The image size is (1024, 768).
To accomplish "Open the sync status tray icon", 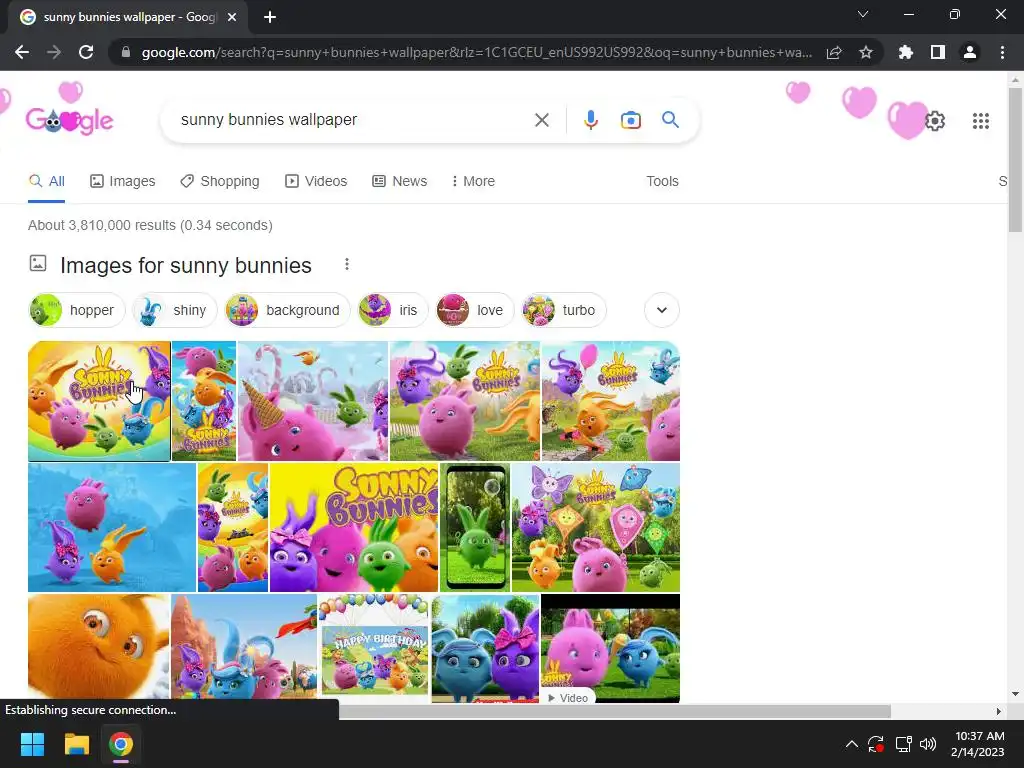I will (x=876, y=744).
